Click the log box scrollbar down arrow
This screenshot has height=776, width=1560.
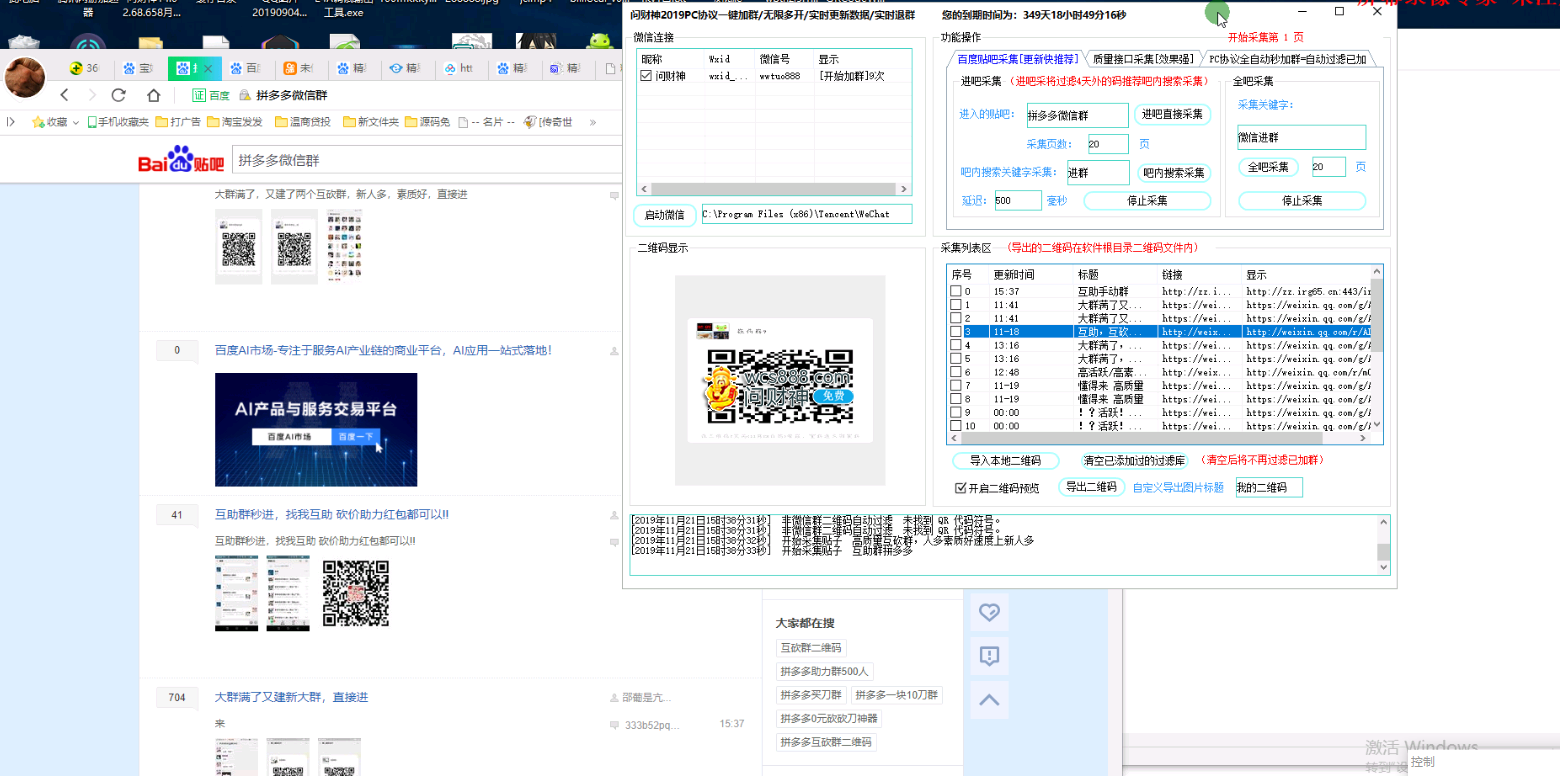(x=1383, y=568)
